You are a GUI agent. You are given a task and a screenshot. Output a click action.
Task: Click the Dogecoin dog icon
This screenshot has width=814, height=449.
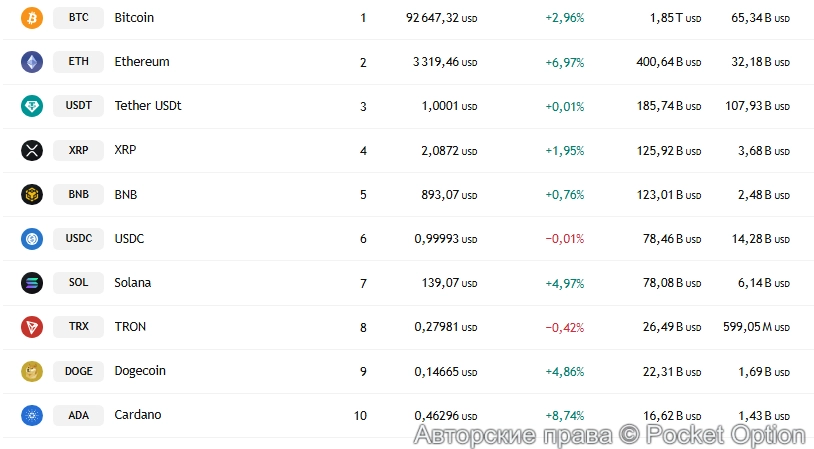(x=32, y=371)
